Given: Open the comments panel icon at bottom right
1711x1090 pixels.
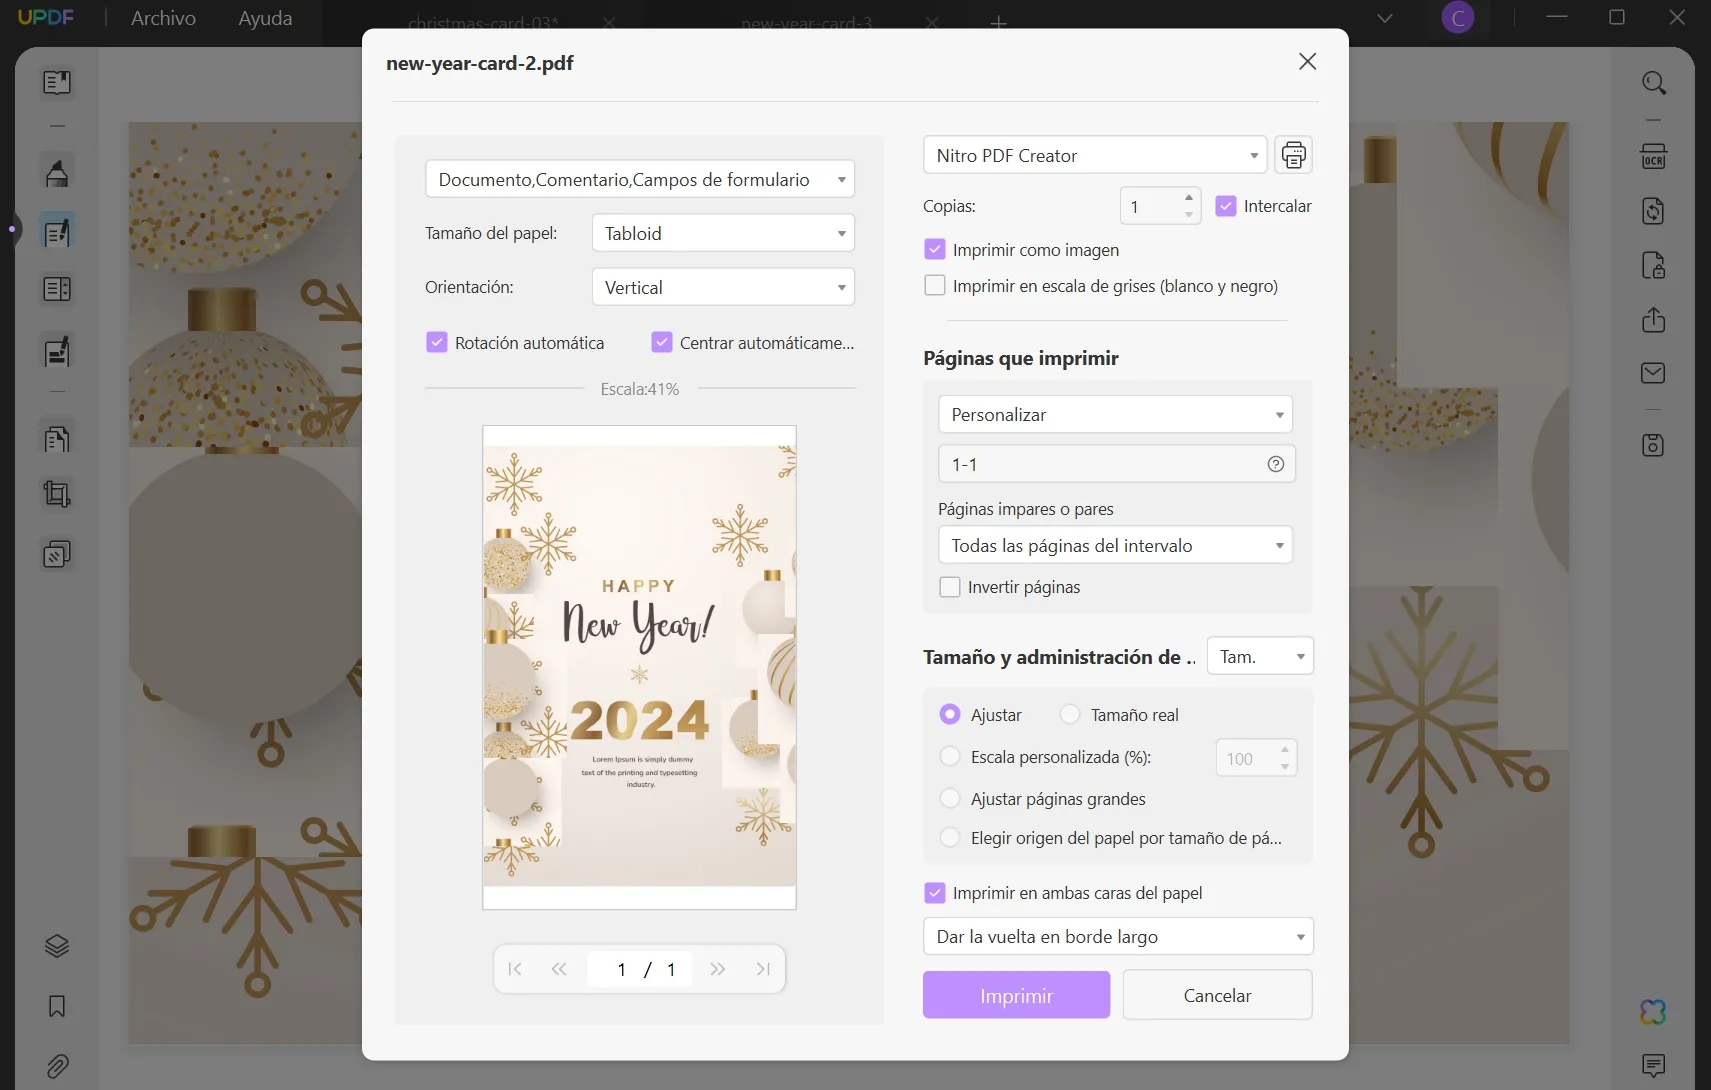Looking at the screenshot, I should [1654, 1065].
